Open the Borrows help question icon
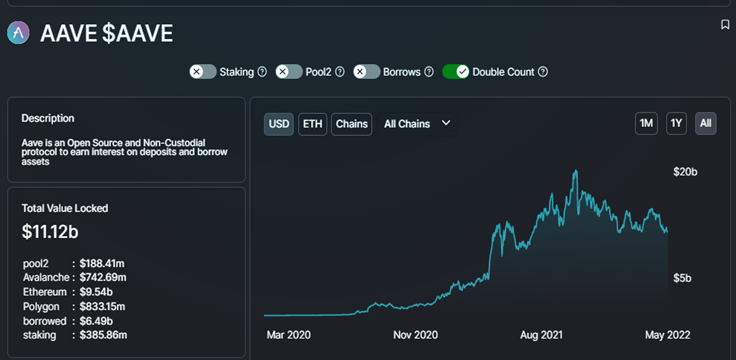736x360 pixels. click(x=429, y=72)
